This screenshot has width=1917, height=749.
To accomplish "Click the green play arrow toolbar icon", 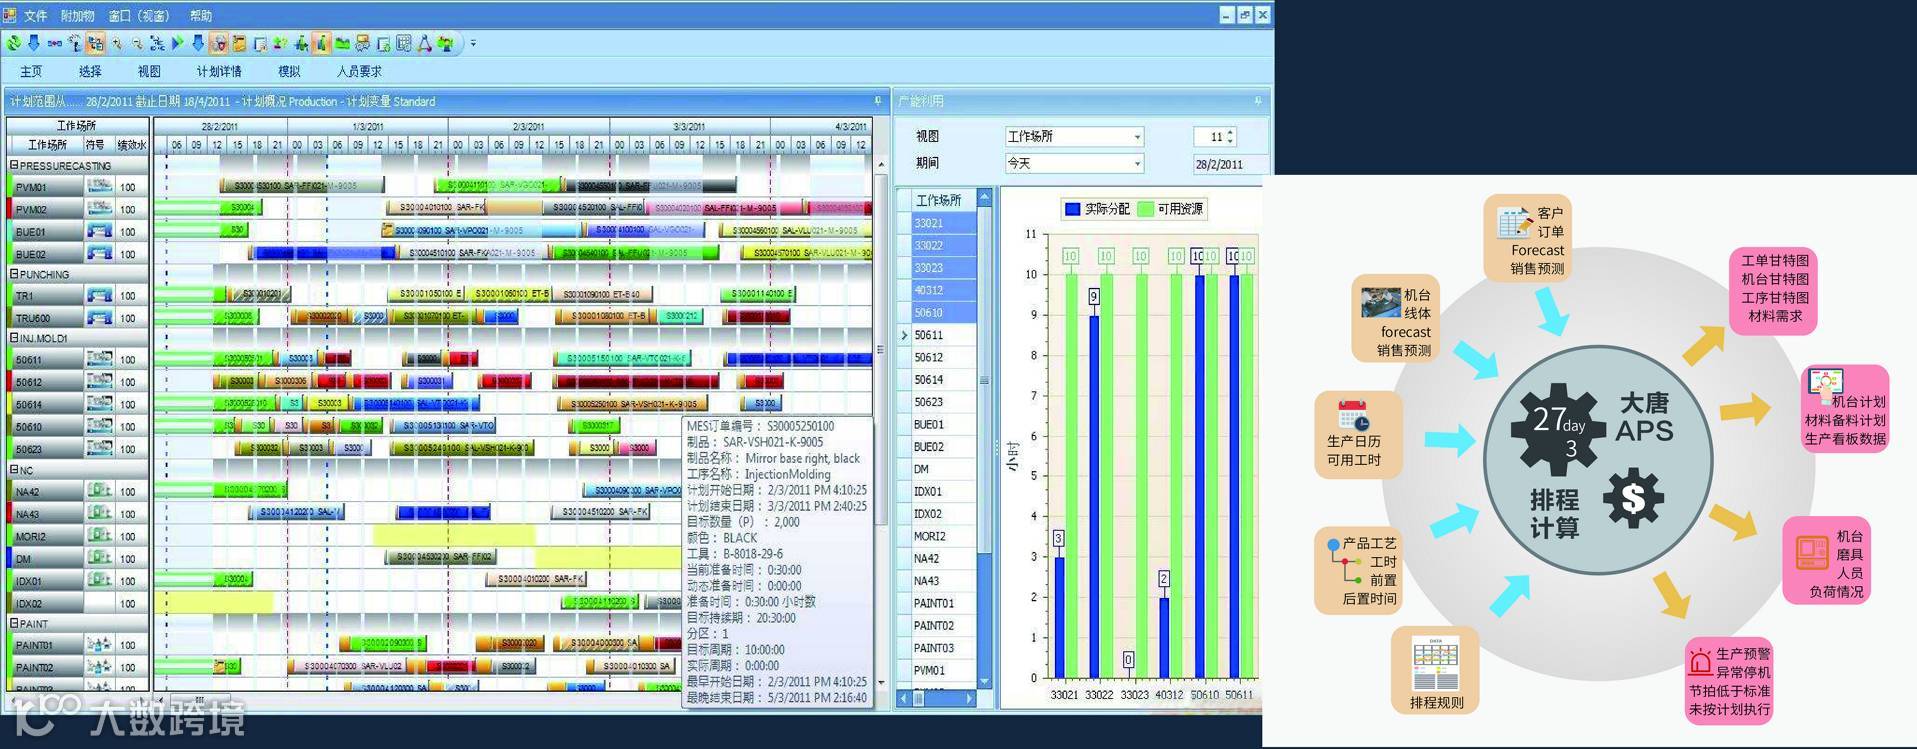I will 177,43.
